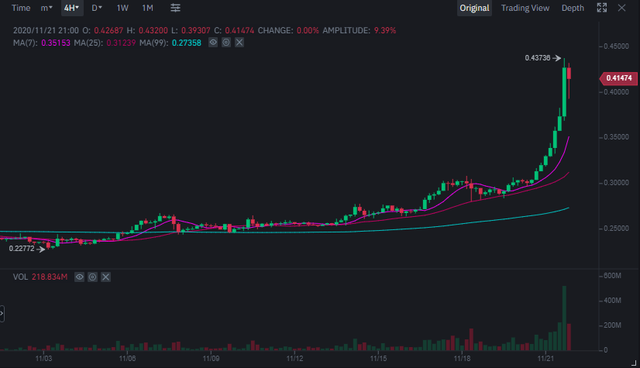Image resolution: width=640 pixels, height=368 pixels.
Task: Open the D day interval dropdown
Action: pos(96,8)
